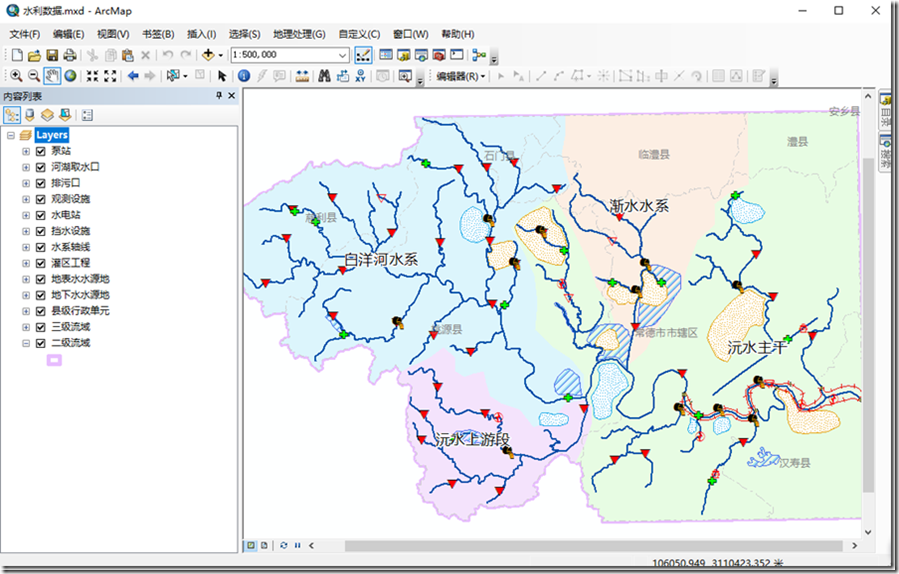The image size is (899, 574).
Task: Uncheck the 河湖取水口 layer checkbox
Action: tap(40, 167)
